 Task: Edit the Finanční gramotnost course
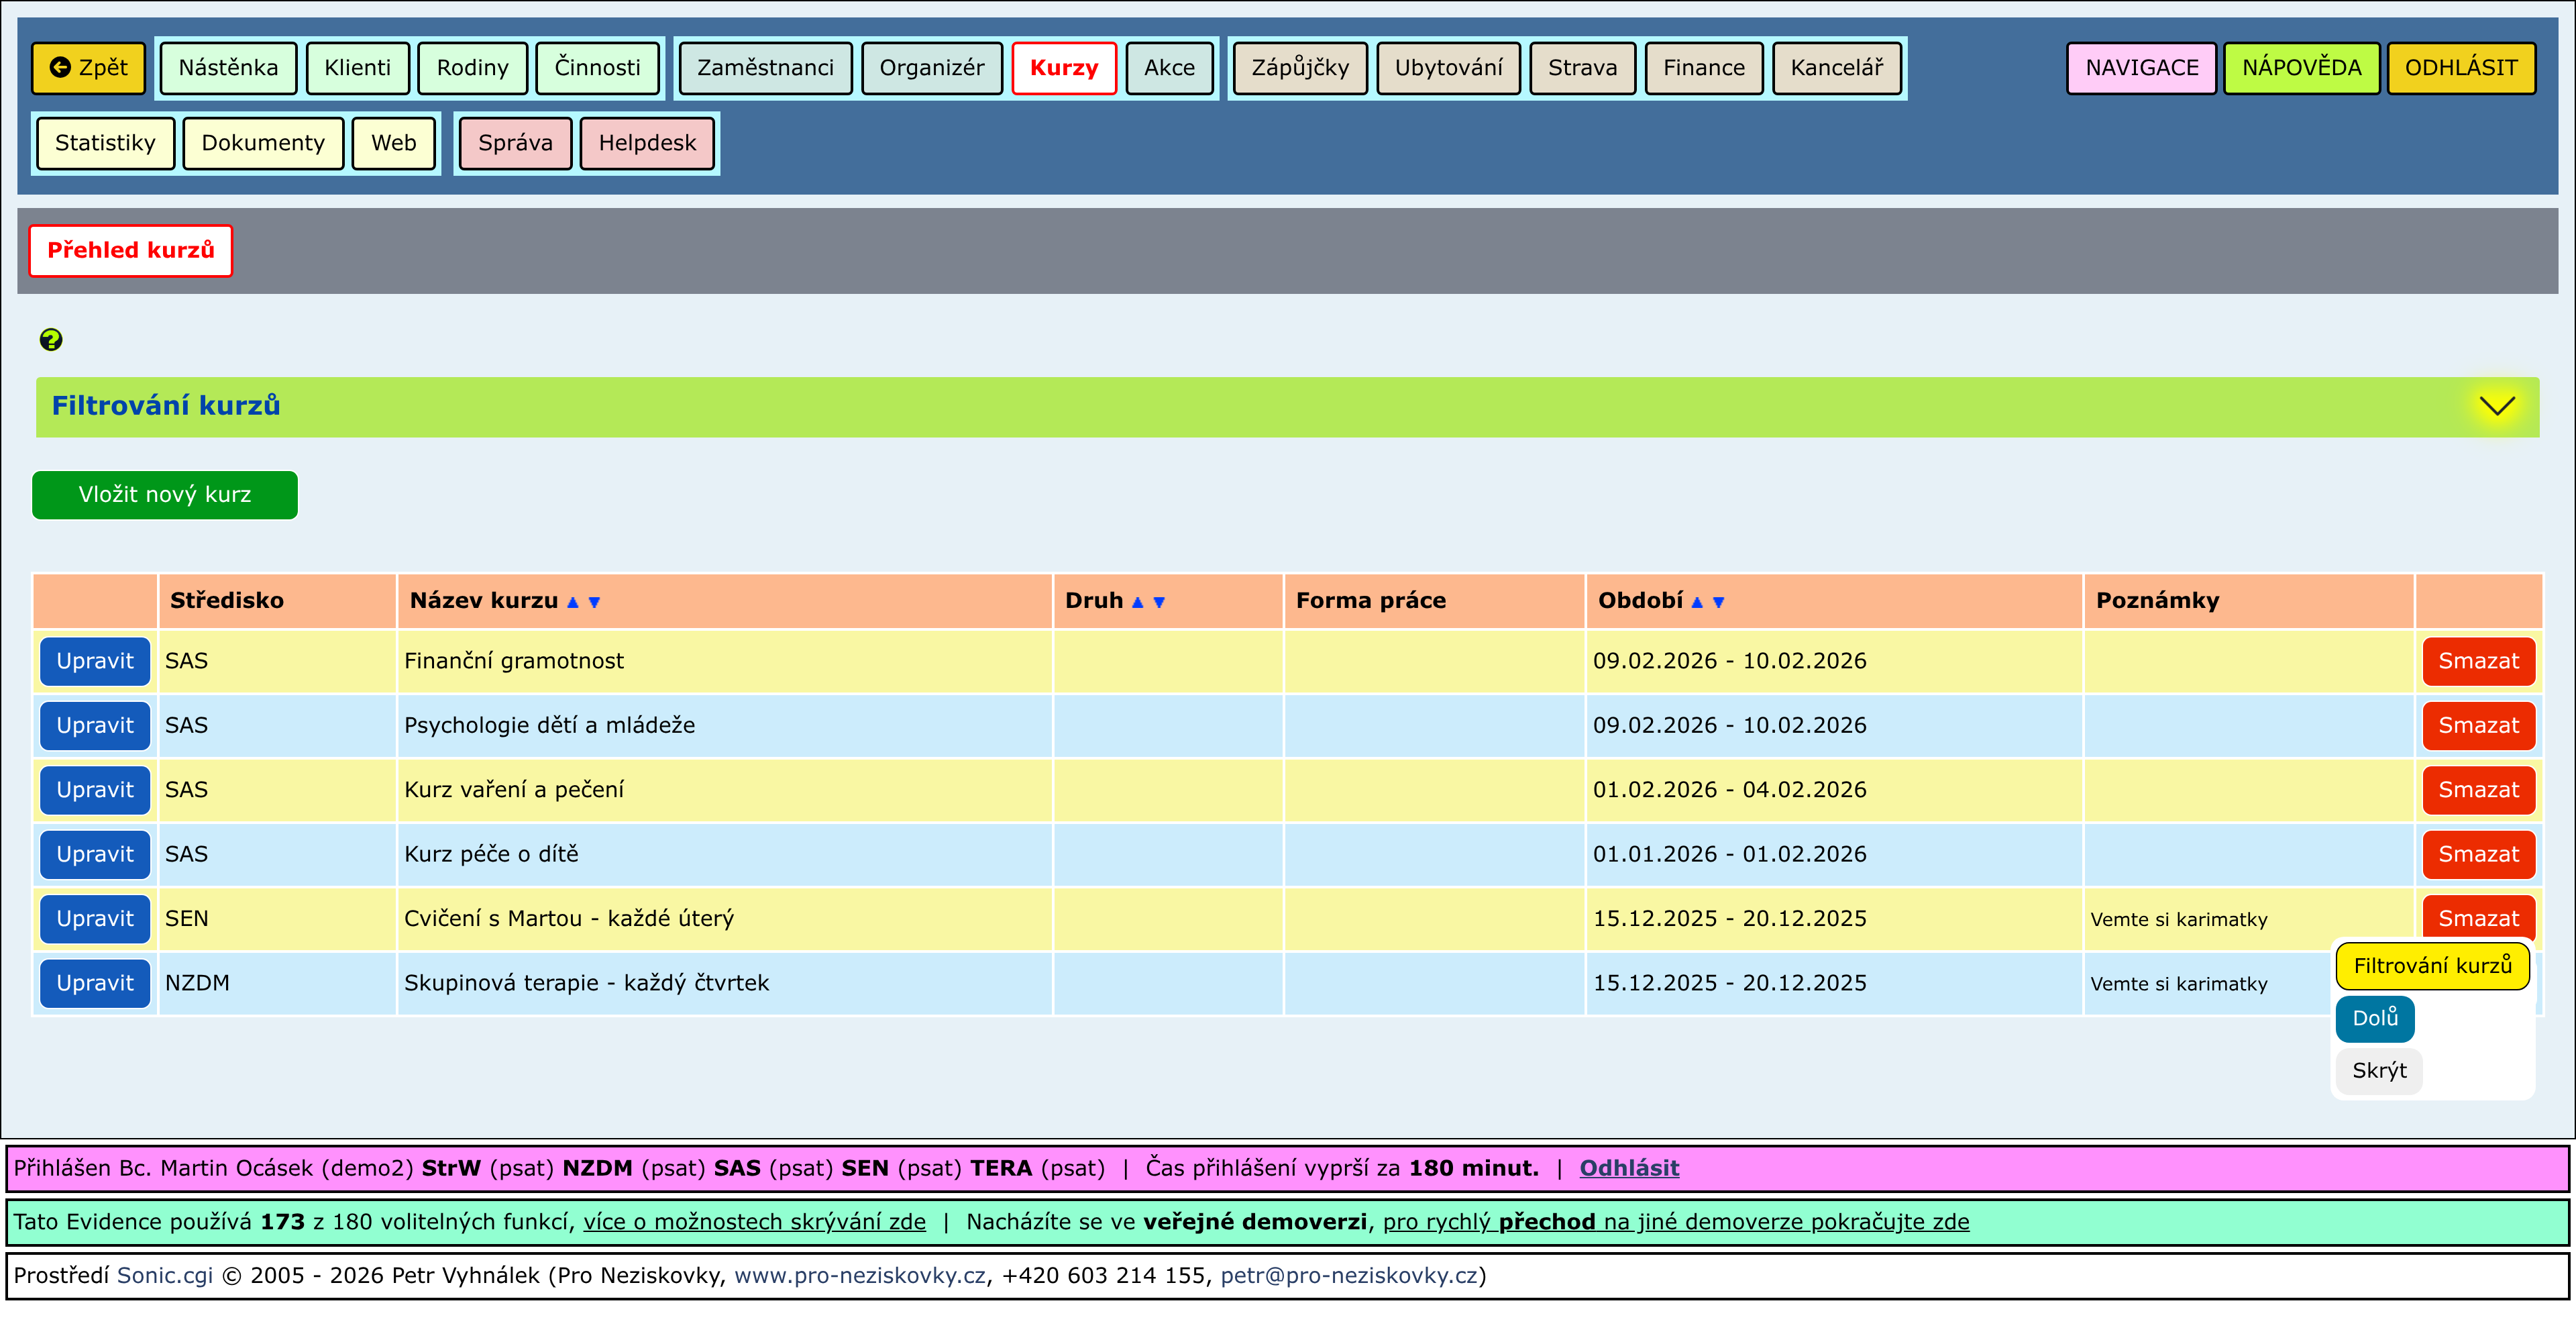tap(95, 661)
